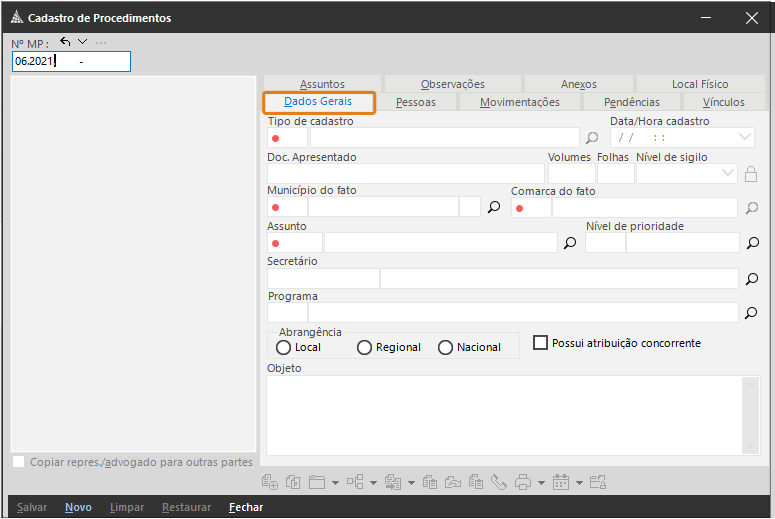775x519 pixels.
Task: Open dropdown arrow beside the calendar icon
Action: 579,483
